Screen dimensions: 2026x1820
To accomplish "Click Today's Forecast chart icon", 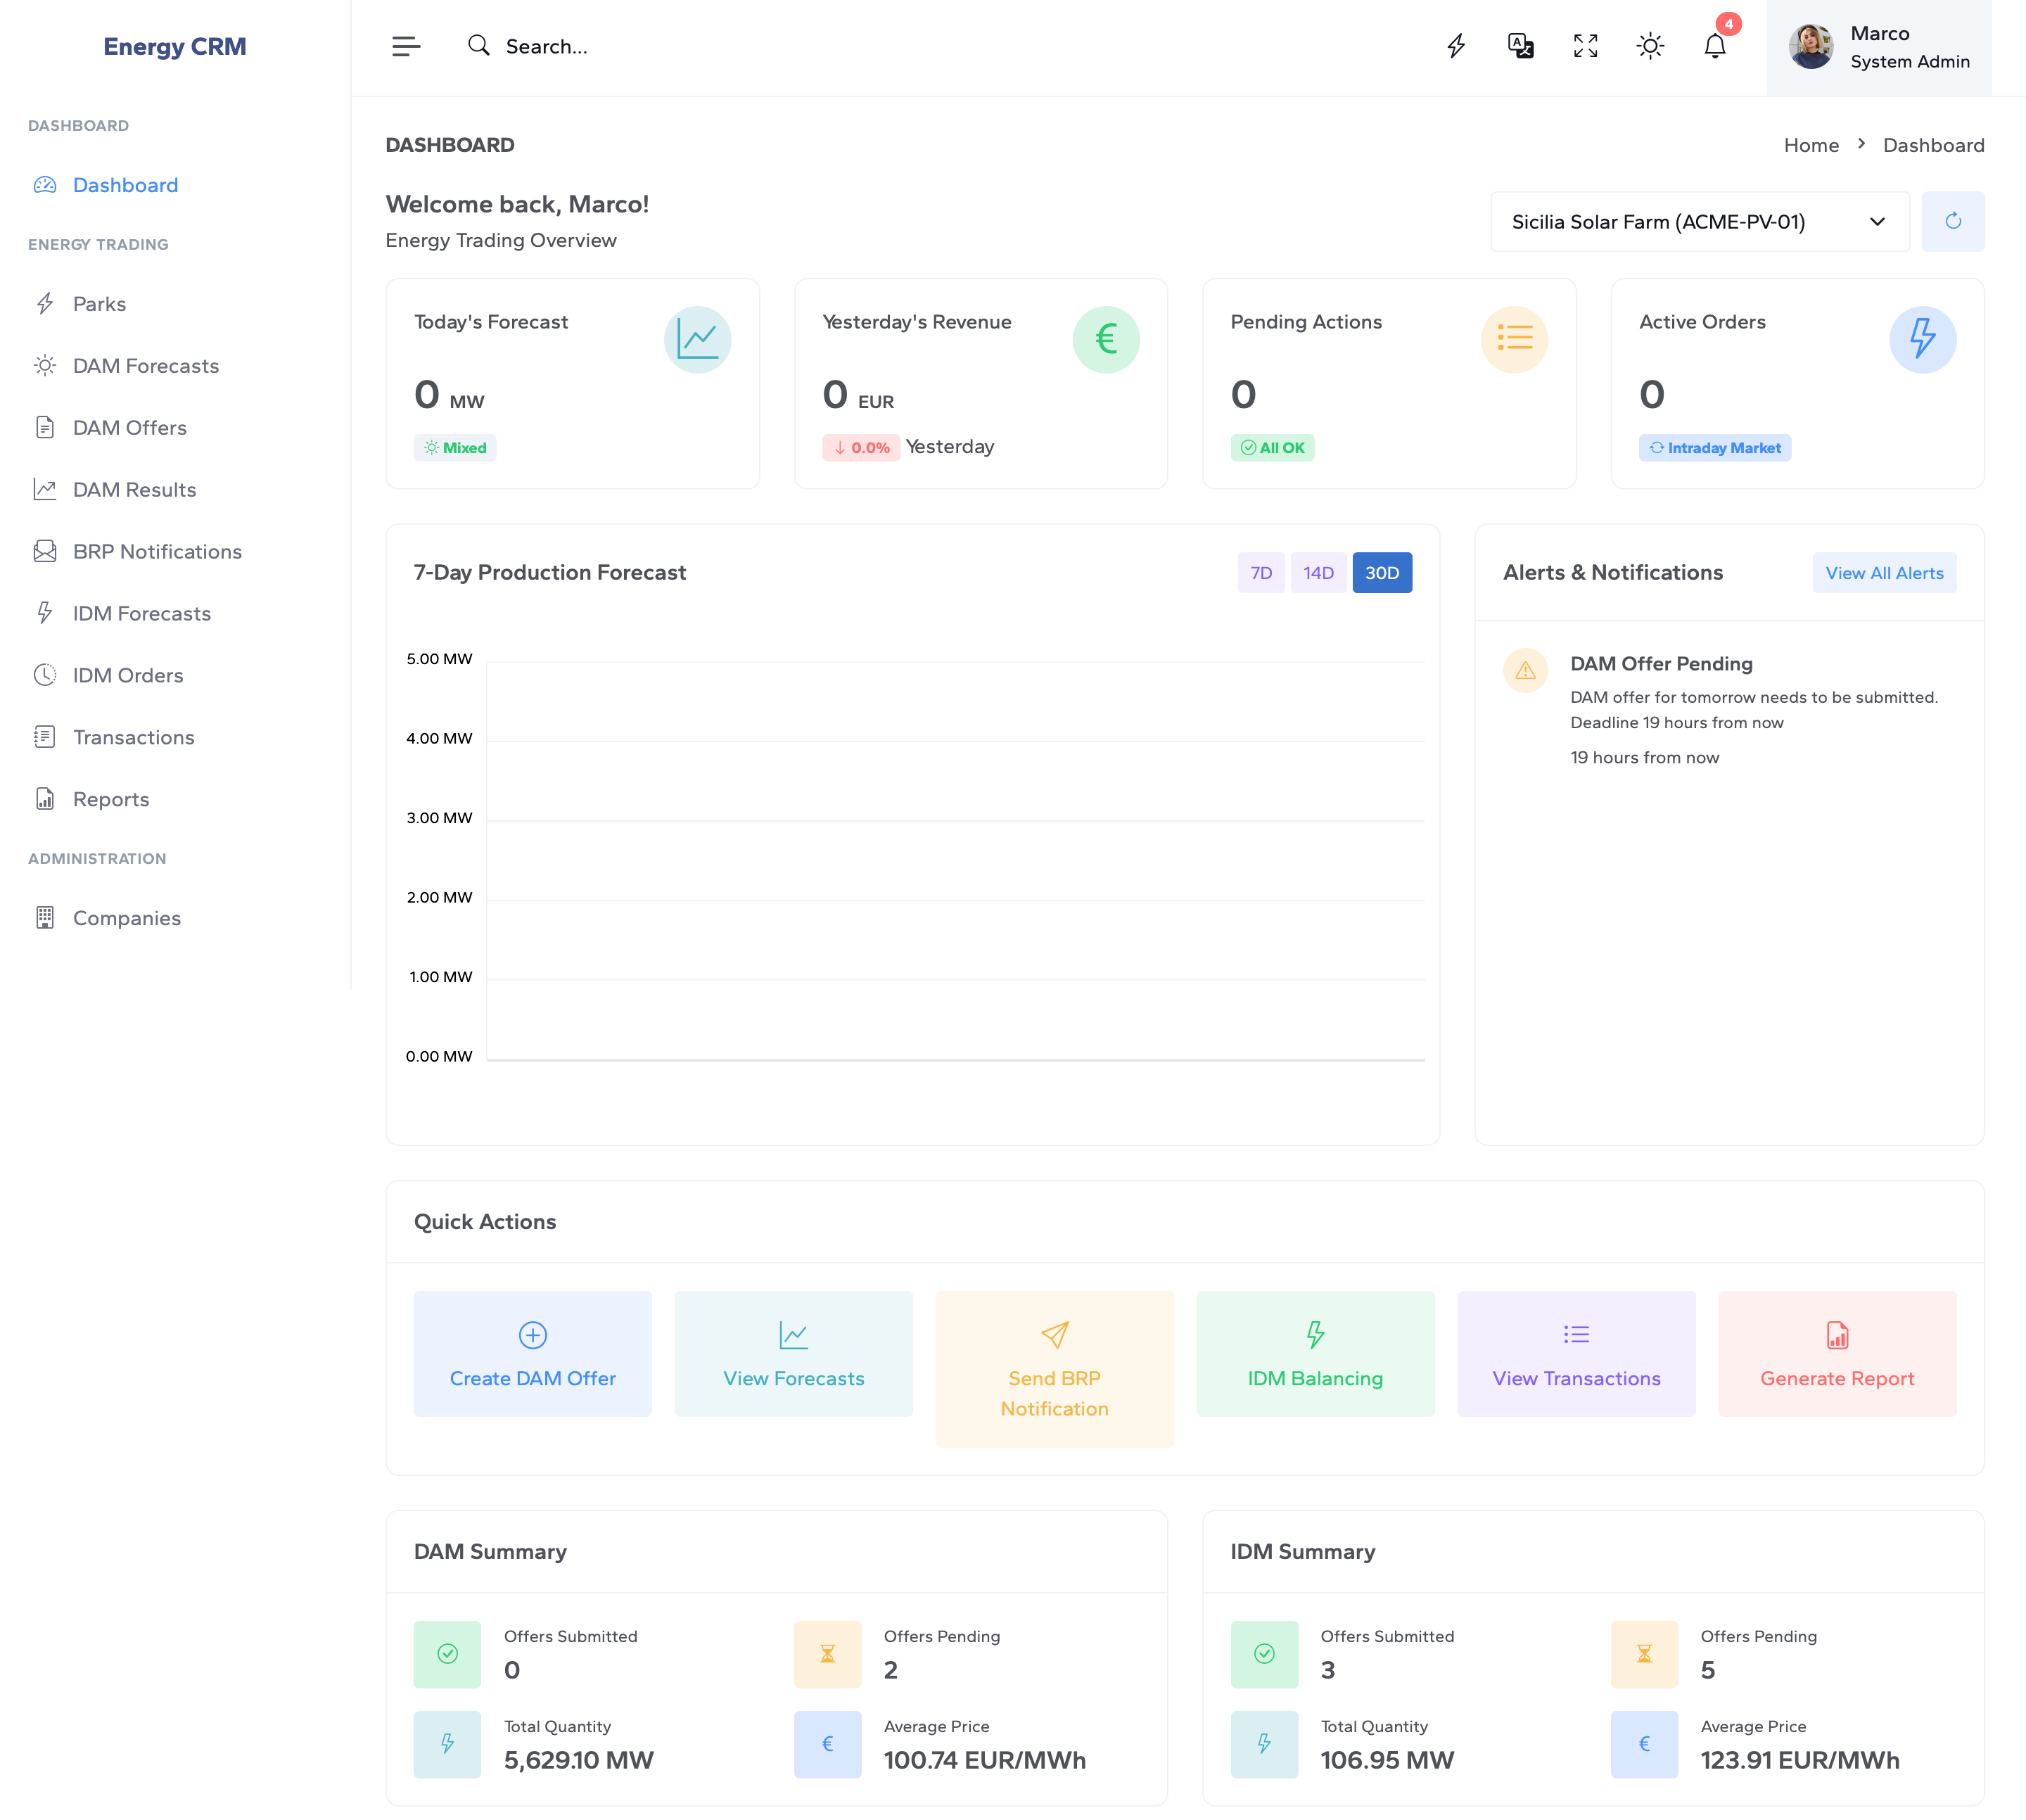I will point(697,339).
